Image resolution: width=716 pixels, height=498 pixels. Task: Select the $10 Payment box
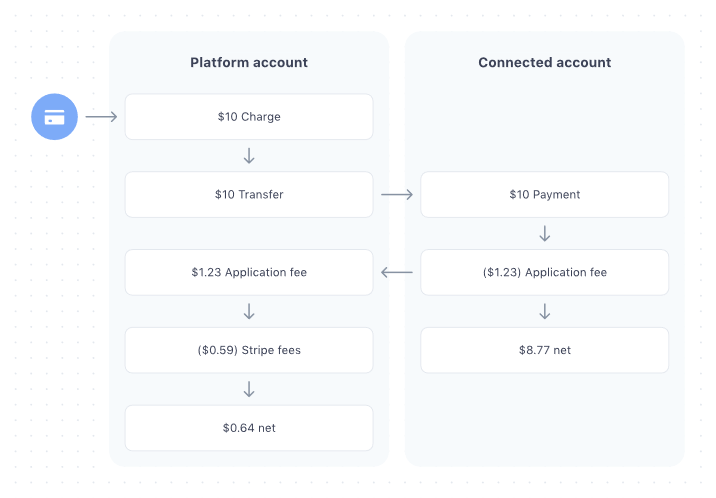point(545,195)
